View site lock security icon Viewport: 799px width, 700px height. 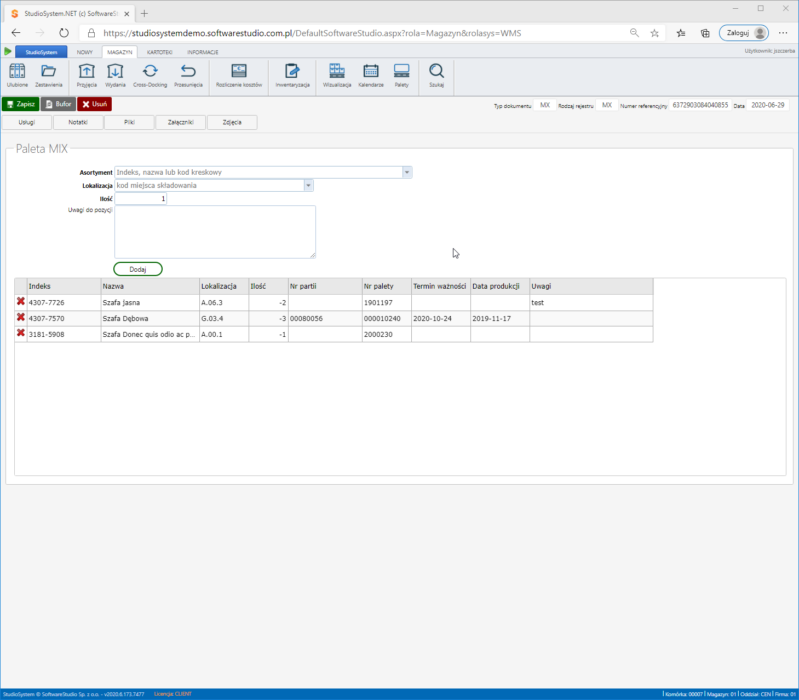click(91, 33)
